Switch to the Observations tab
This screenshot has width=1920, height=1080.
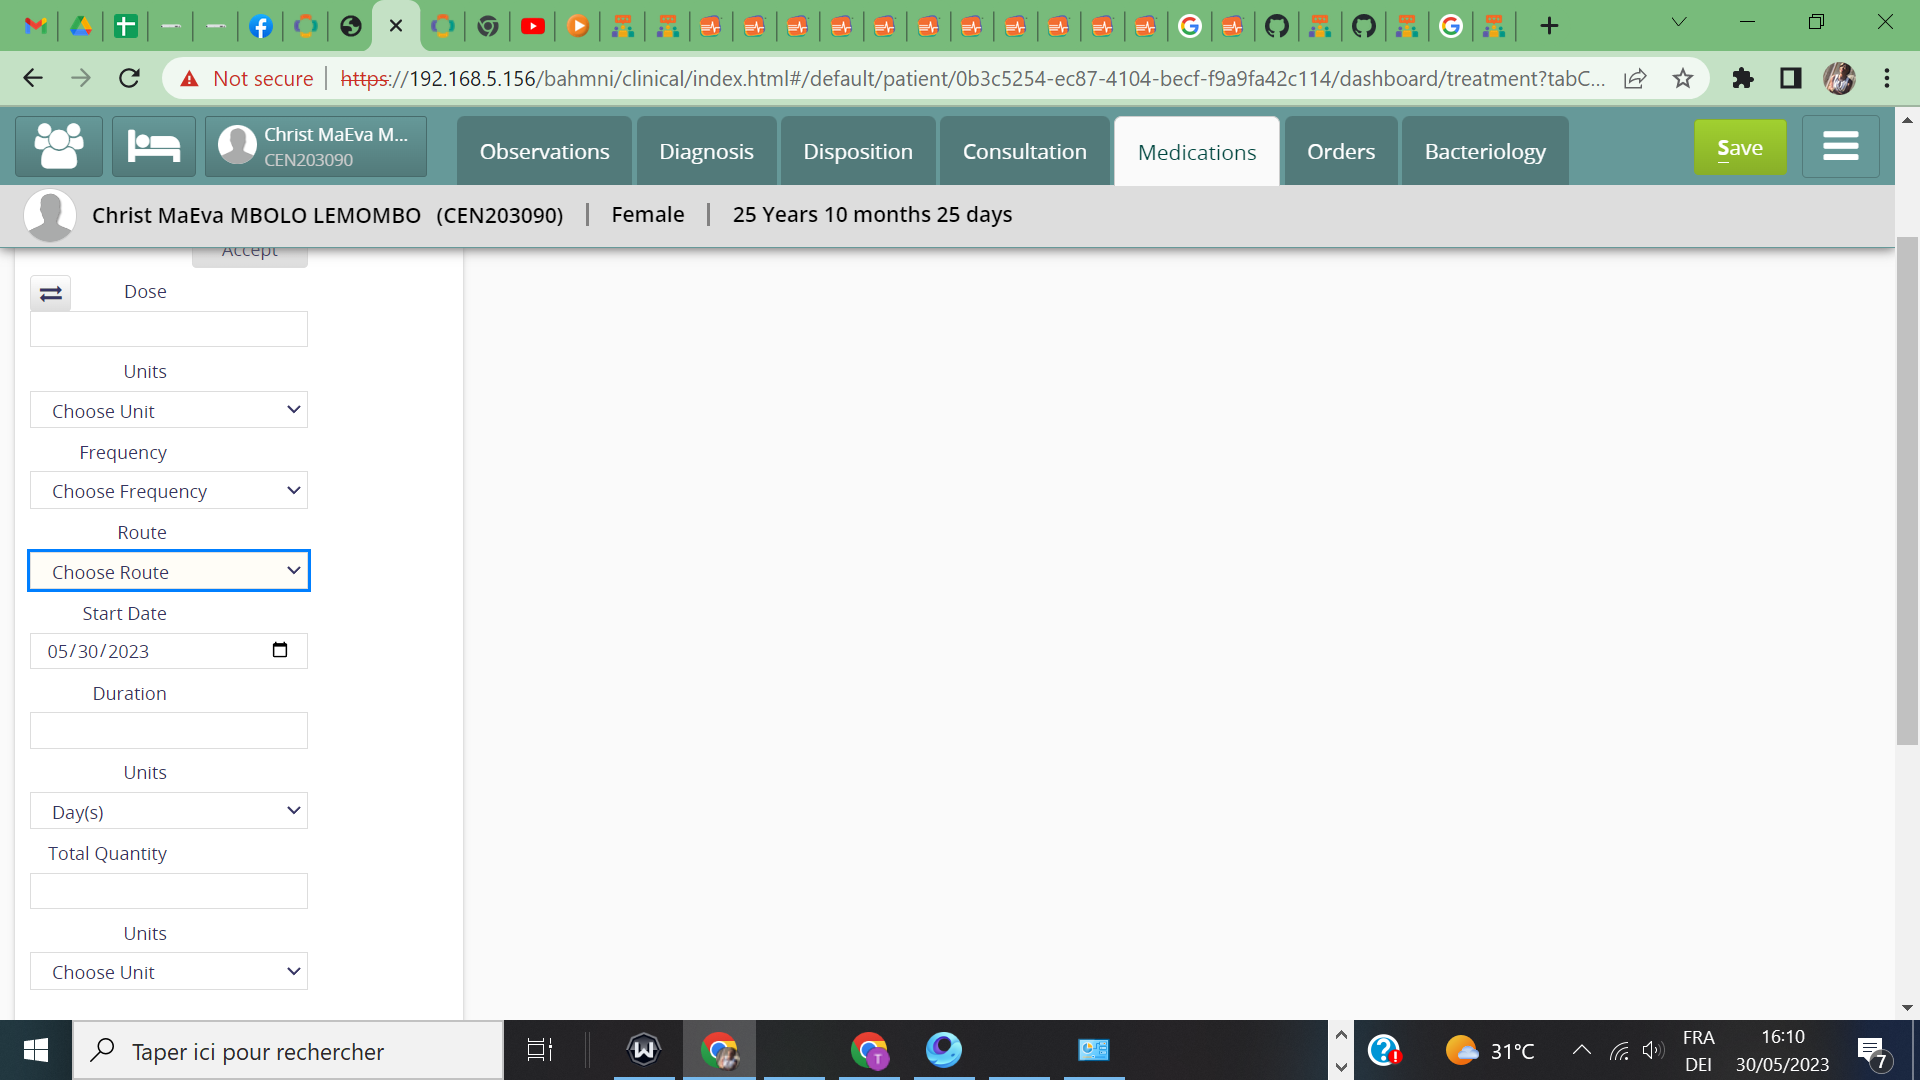click(x=544, y=151)
